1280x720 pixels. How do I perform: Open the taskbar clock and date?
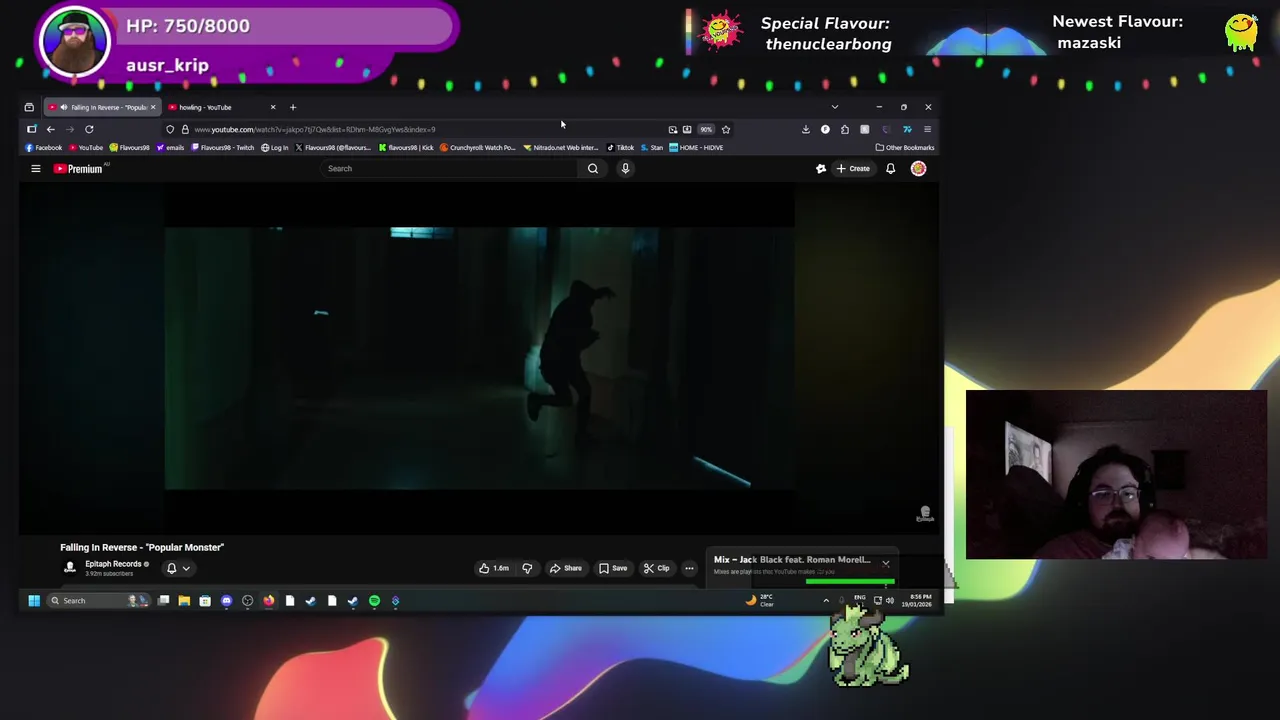916,601
